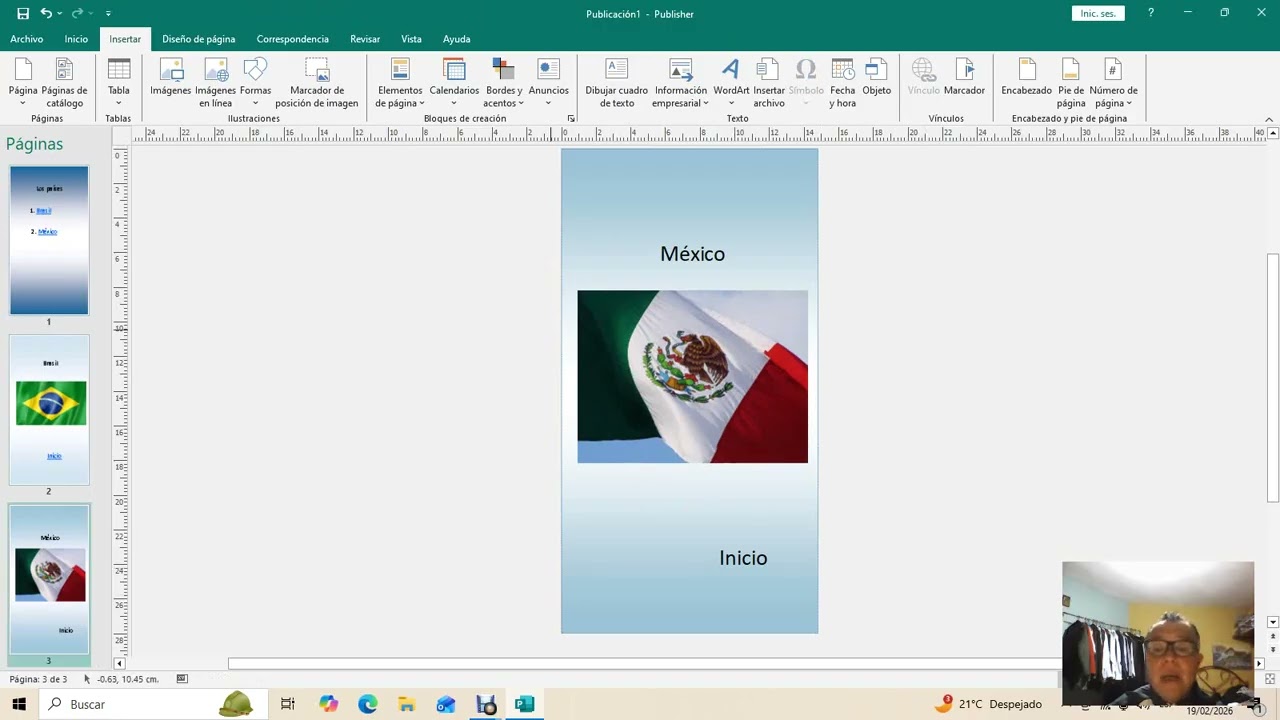The height and width of the screenshot is (720, 1280).
Task: Click the Mexican flag image on the page
Action: [x=692, y=377]
